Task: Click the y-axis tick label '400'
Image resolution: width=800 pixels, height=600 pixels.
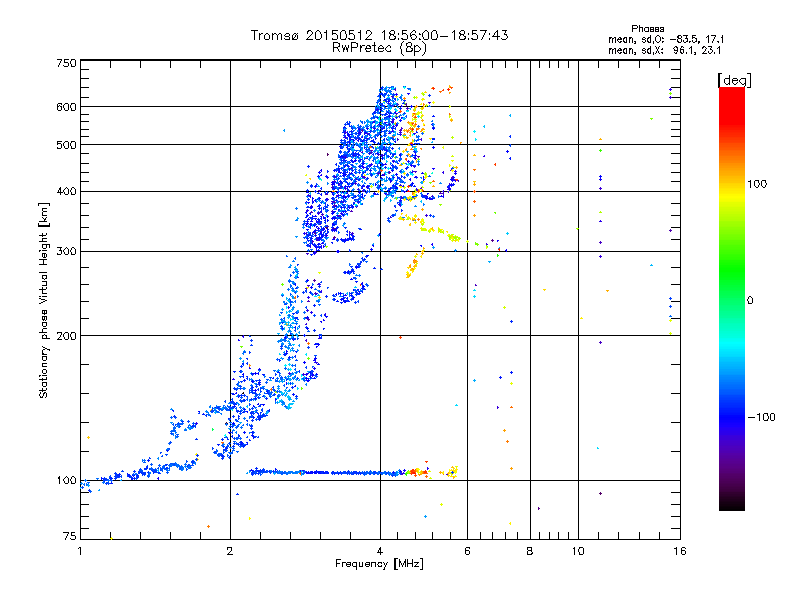Action: [x=66, y=191]
